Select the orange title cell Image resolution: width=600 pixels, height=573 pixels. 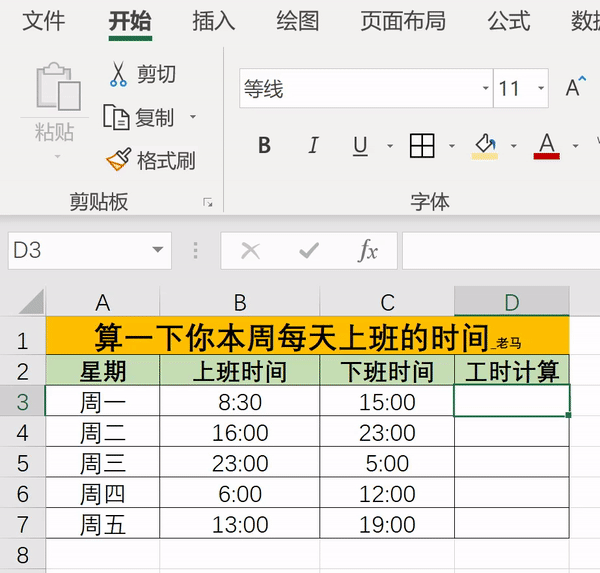[307, 336]
